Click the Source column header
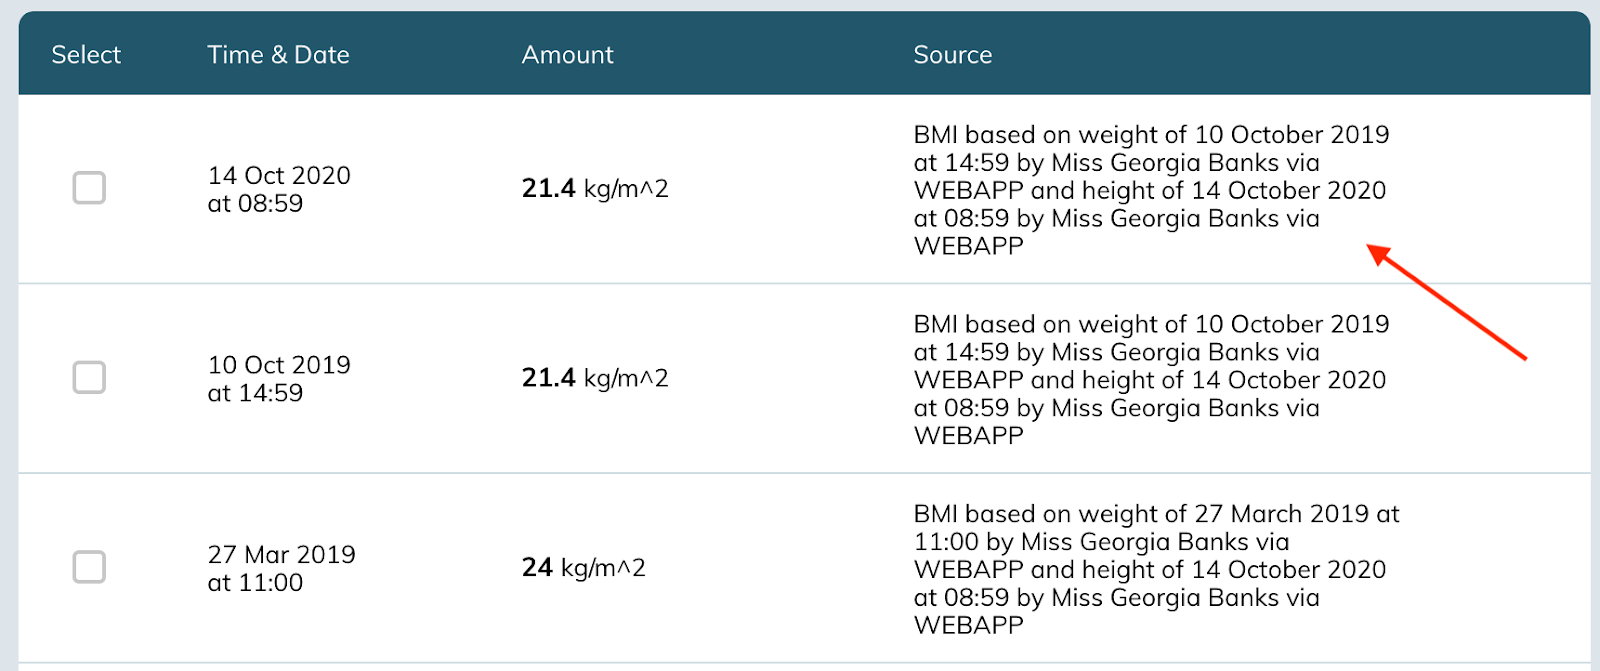1600x671 pixels. tap(952, 55)
